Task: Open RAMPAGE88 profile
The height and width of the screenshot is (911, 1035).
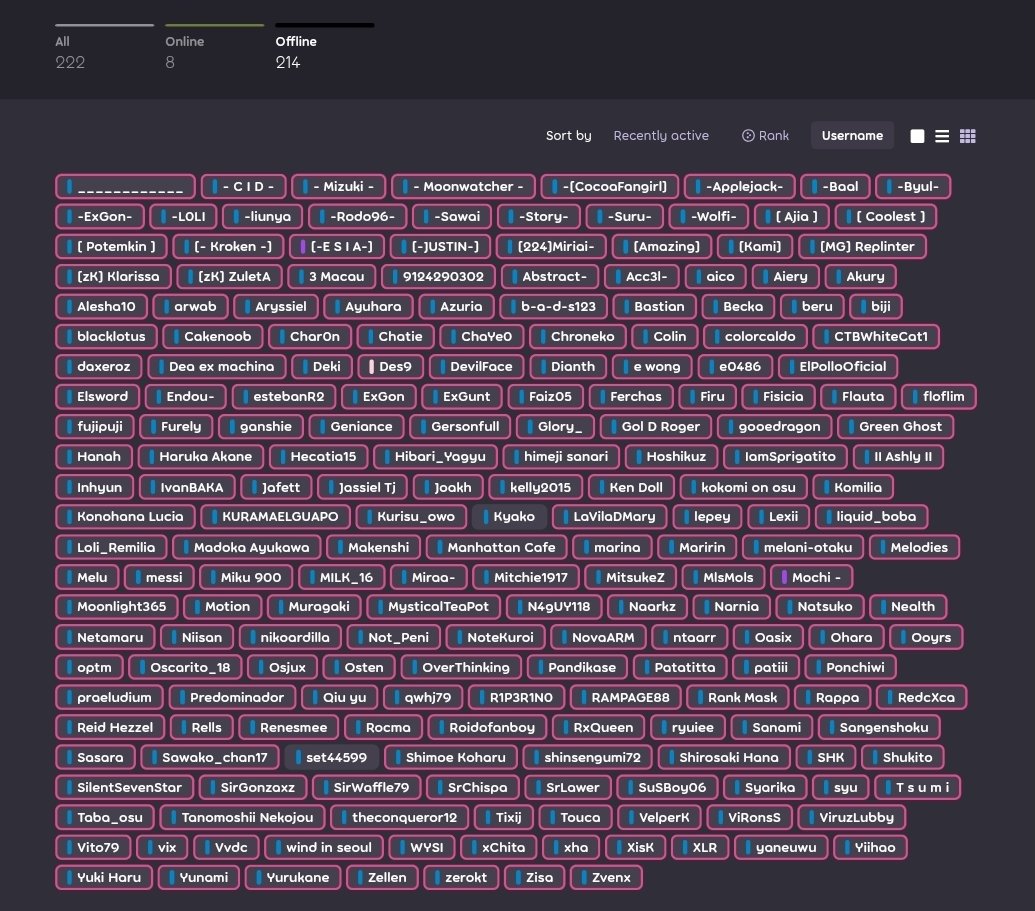Action: point(625,698)
